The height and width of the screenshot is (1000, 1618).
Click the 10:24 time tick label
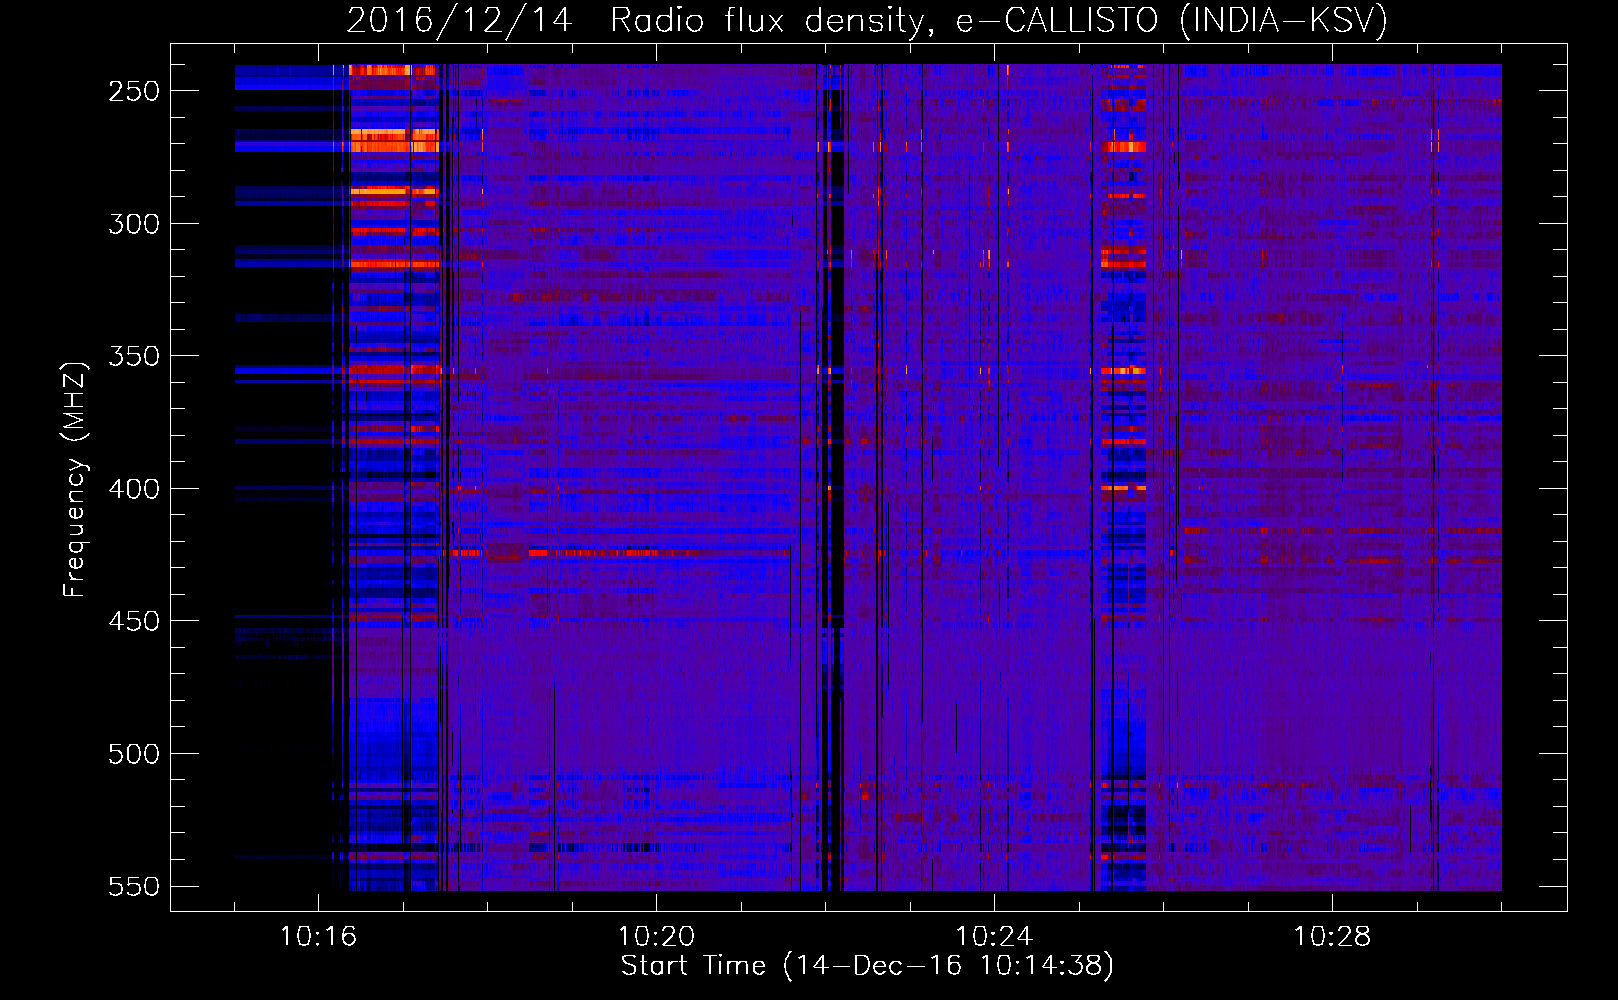point(994,937)
